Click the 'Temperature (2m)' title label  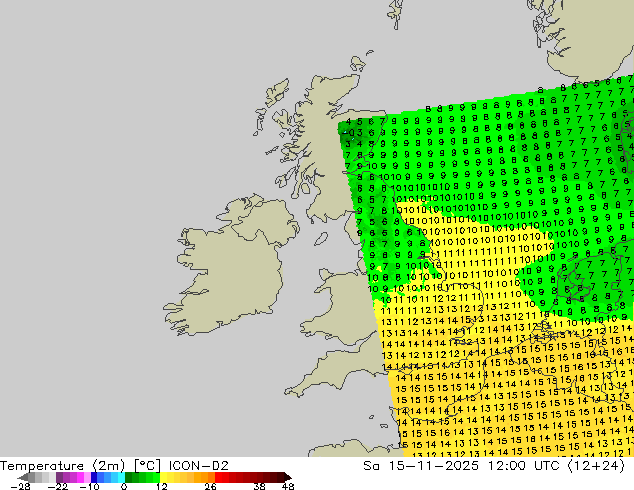click(x=62, y=466)
